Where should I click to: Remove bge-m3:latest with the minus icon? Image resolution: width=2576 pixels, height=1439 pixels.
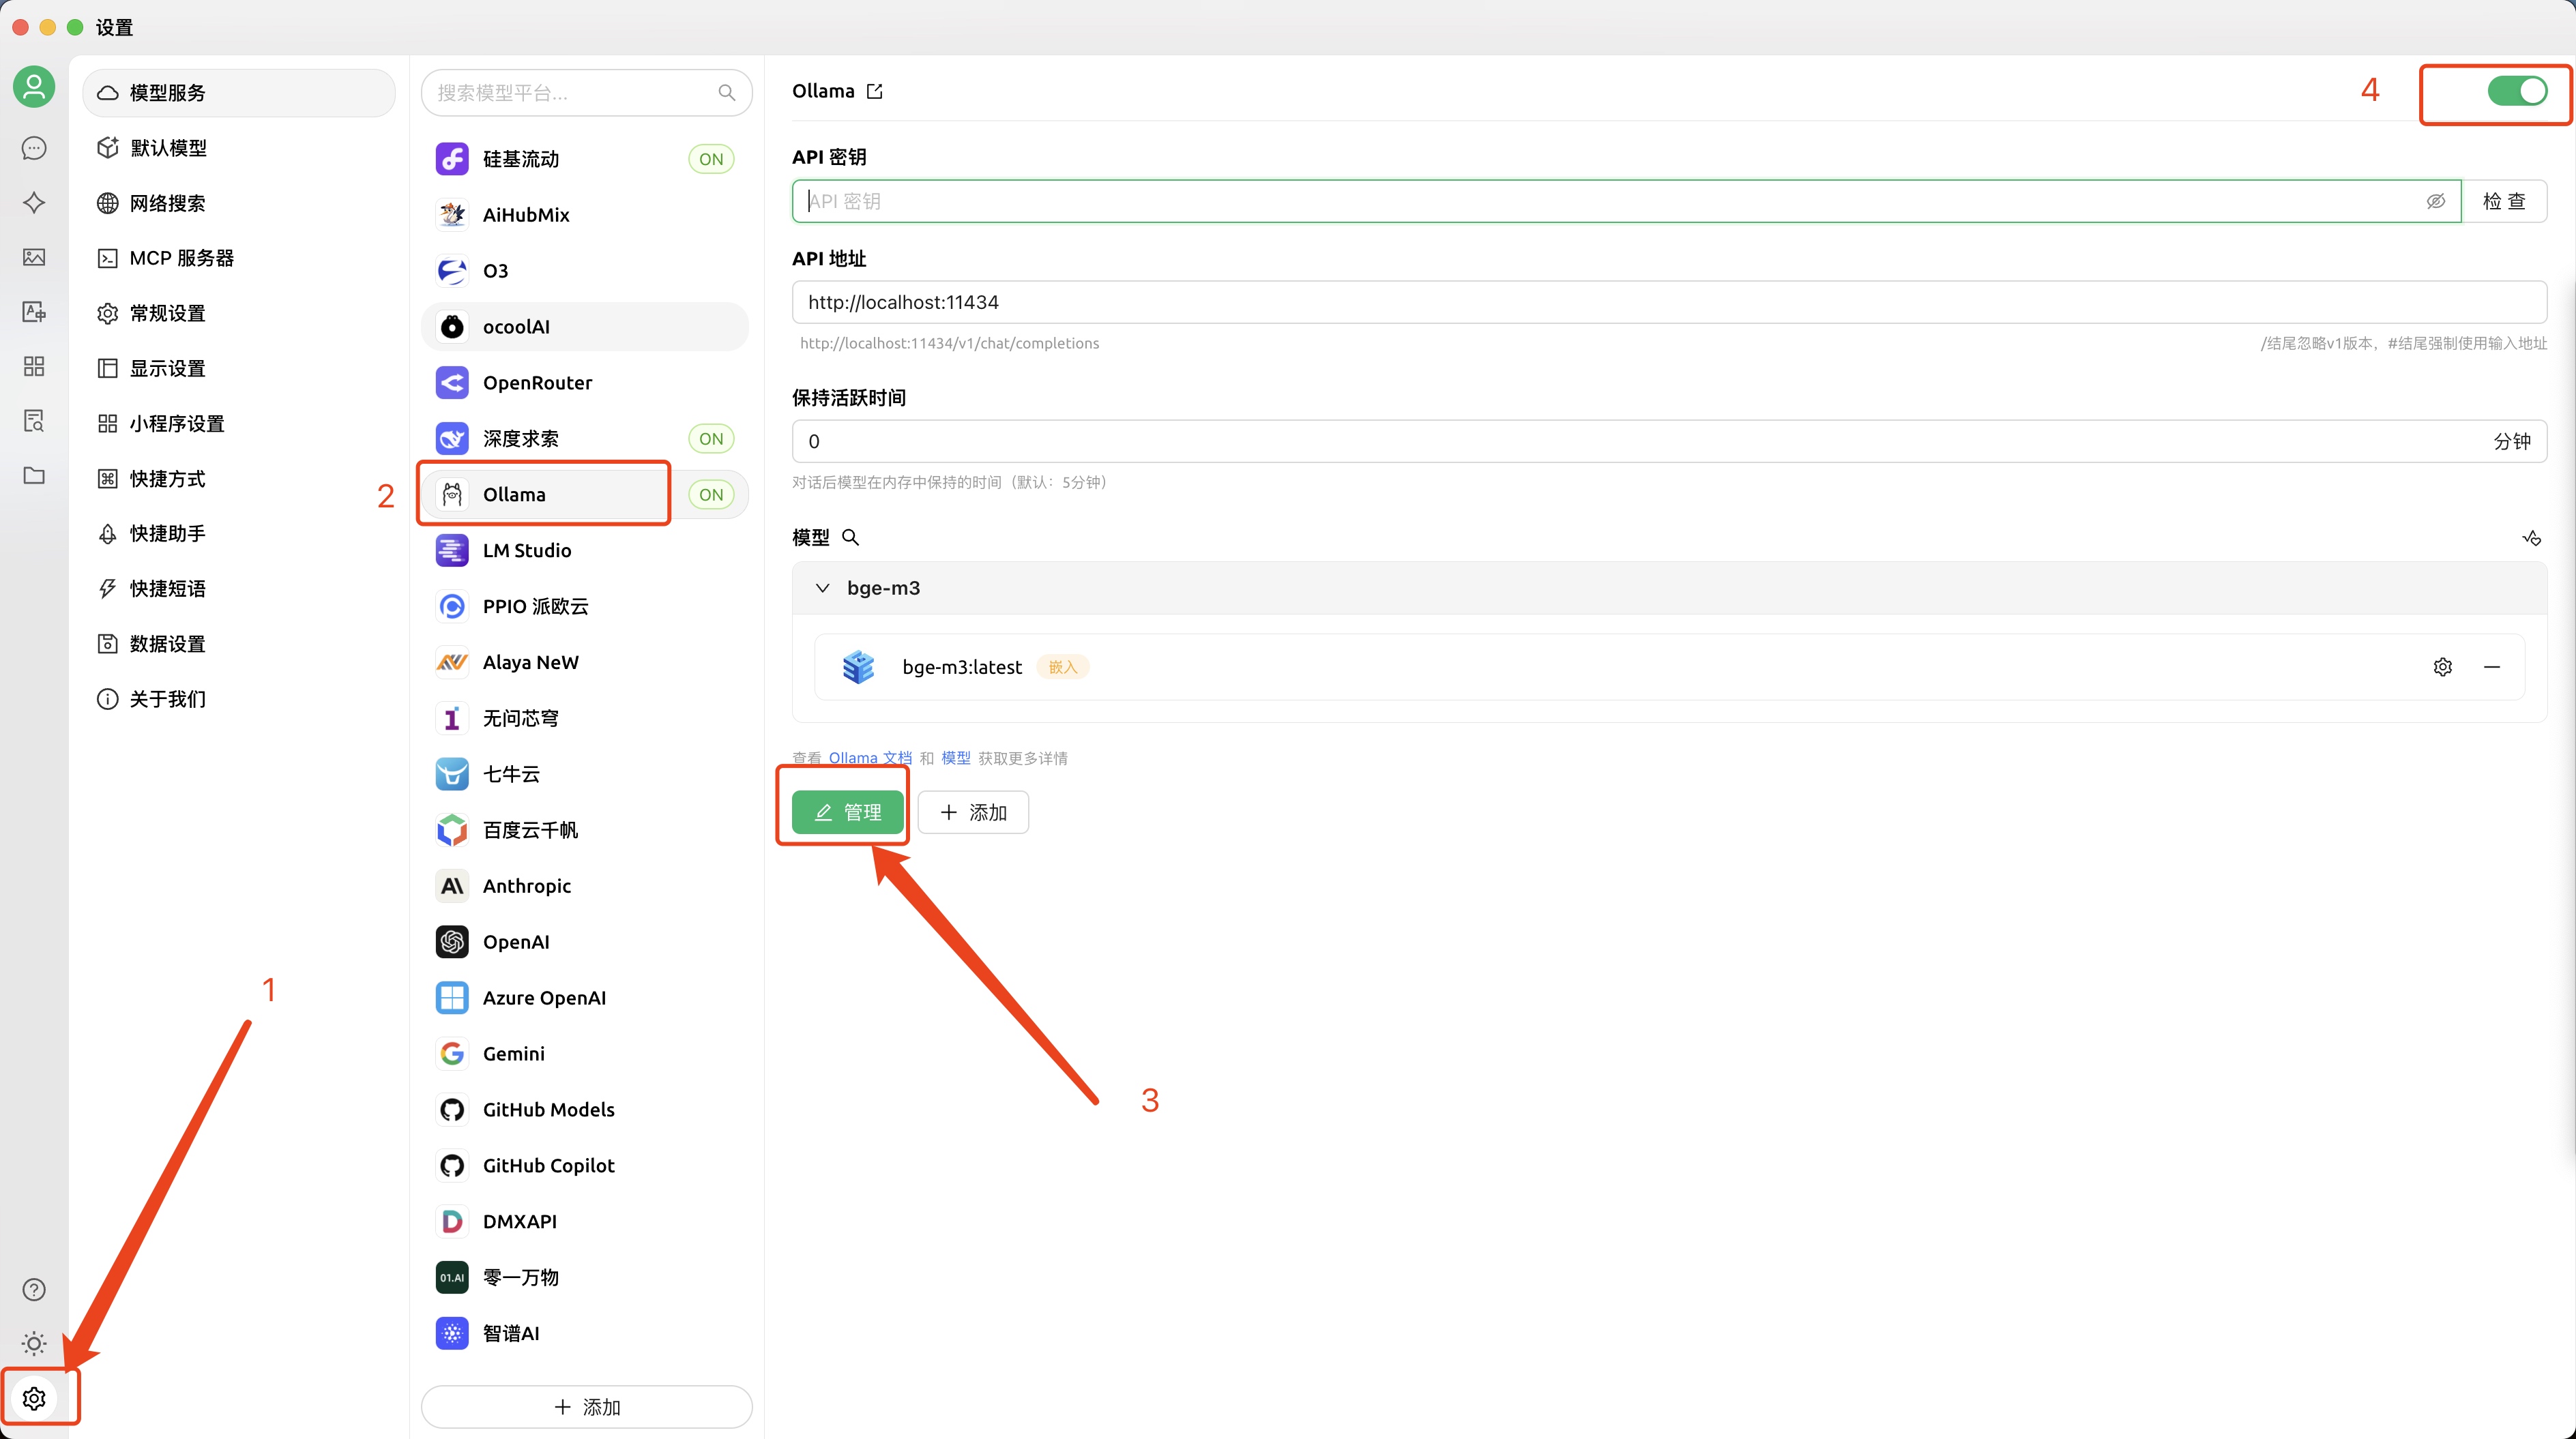coord(2492,667)
